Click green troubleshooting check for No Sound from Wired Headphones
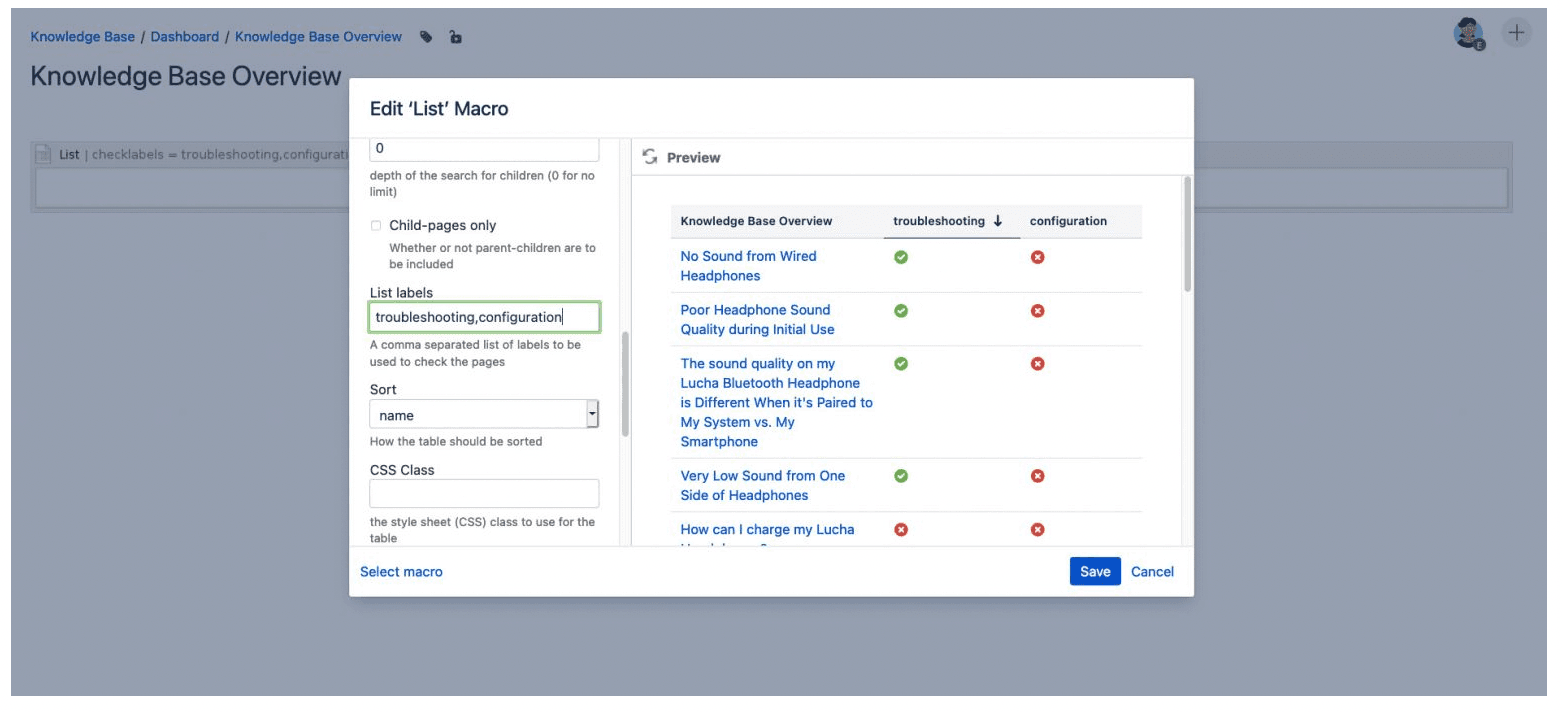This screenshot has height=712, width=1562. 900,257
